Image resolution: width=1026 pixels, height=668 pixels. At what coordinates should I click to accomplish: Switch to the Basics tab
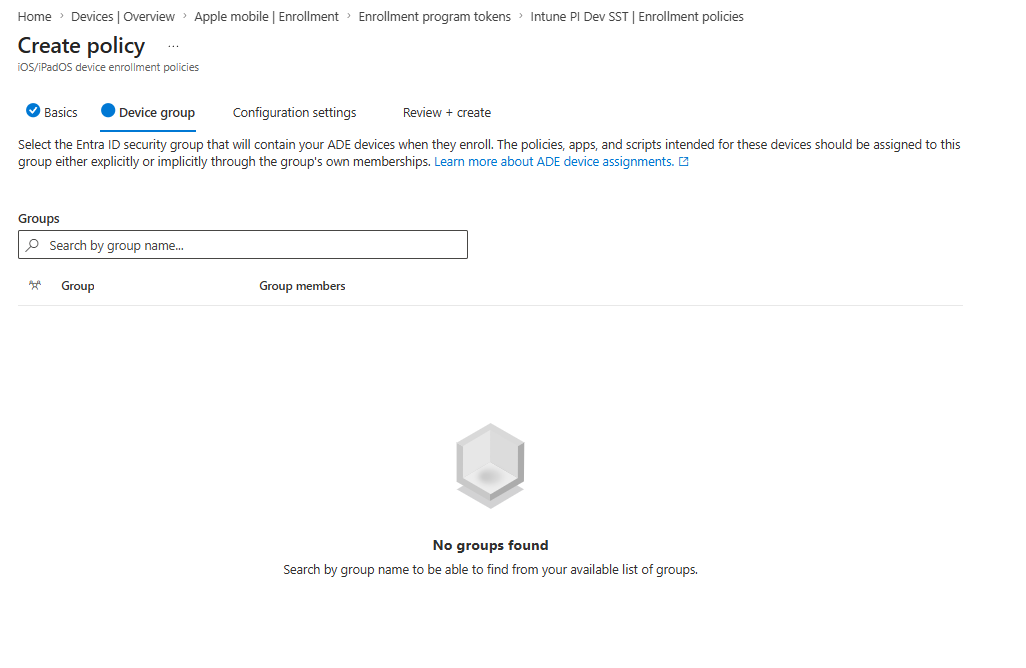(52, 113)
